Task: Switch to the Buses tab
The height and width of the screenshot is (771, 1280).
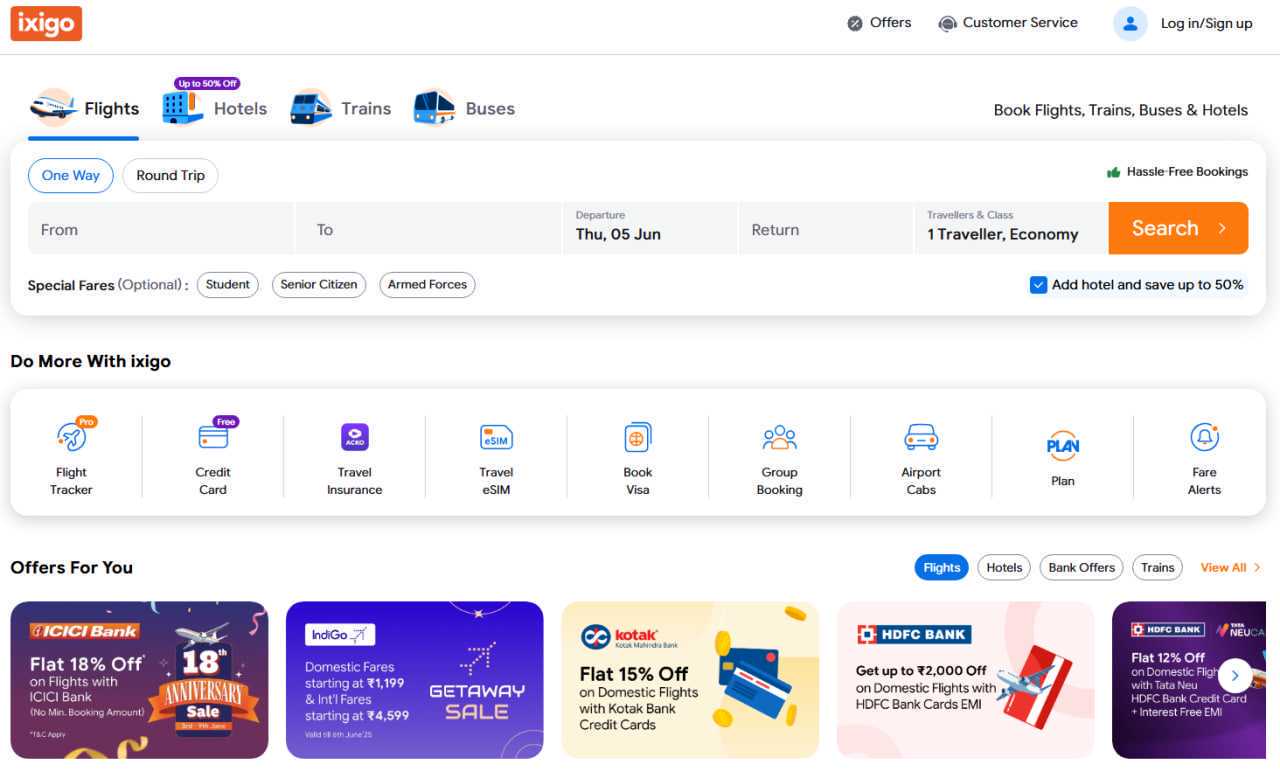Action: (464, 109)
